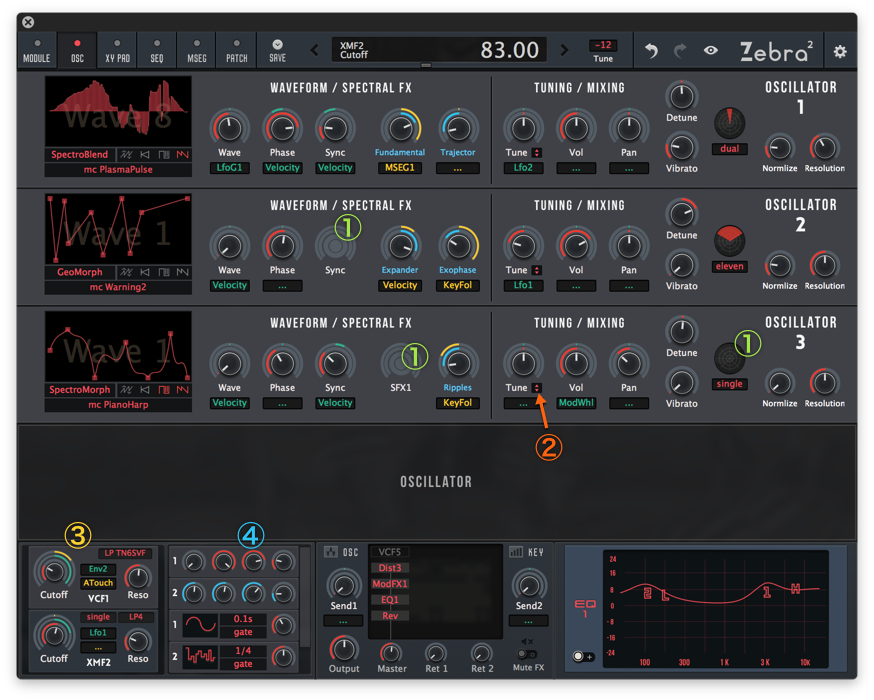This screenshot has width=874, height=700.
Task: Select the H high-shelf node in the EQ
Action: pos(795,589)
